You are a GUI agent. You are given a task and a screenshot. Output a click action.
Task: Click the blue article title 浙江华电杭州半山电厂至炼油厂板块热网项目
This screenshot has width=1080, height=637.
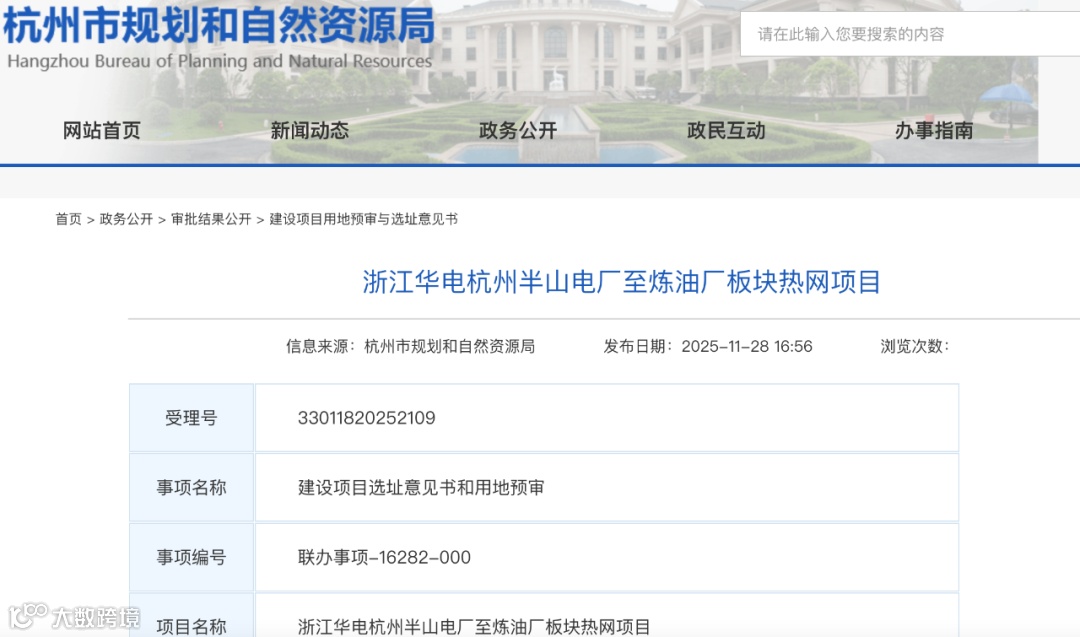pos(621,282)
